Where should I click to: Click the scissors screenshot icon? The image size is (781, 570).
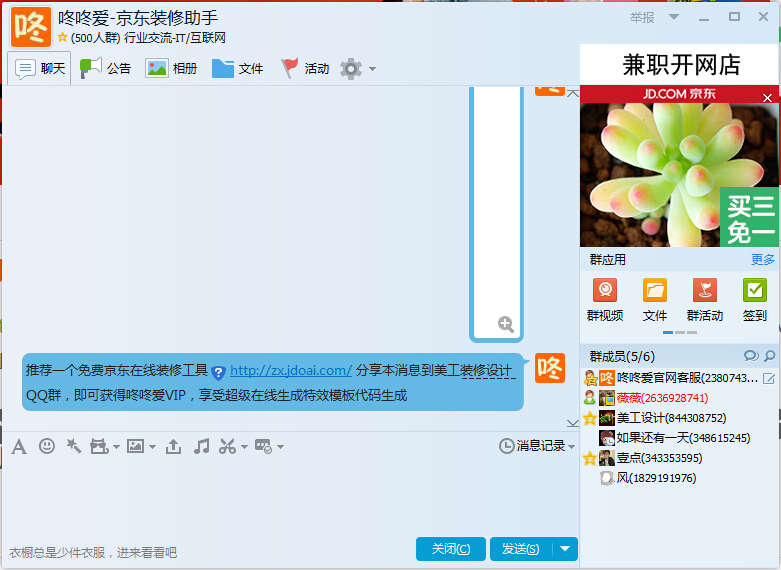(x=228, y=446)
